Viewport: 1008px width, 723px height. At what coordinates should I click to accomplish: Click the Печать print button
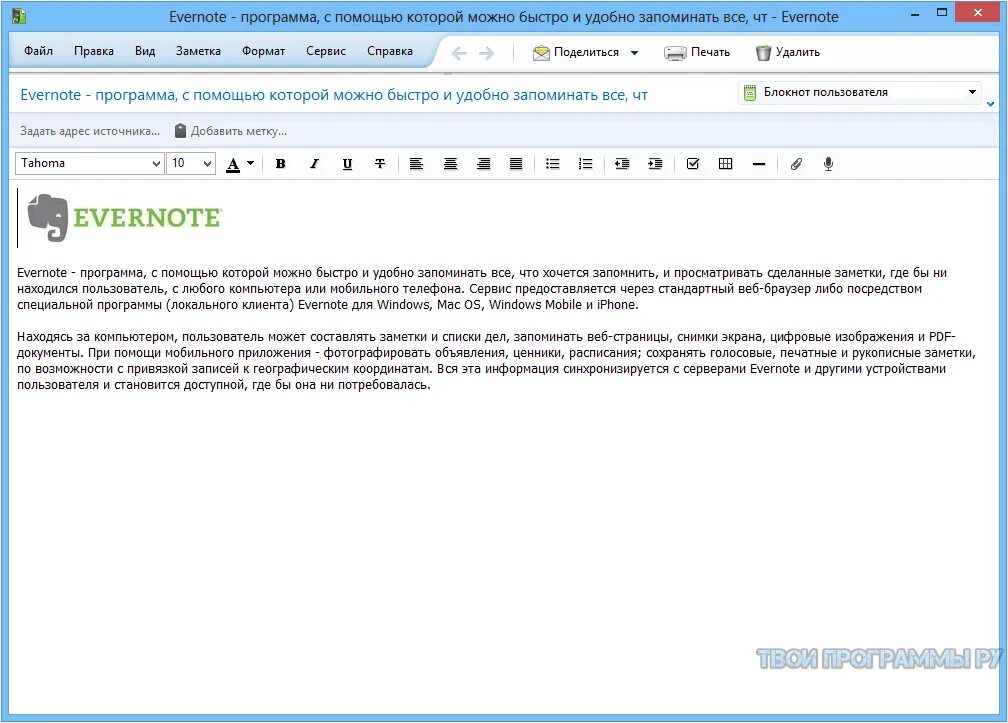pos(697,53)
